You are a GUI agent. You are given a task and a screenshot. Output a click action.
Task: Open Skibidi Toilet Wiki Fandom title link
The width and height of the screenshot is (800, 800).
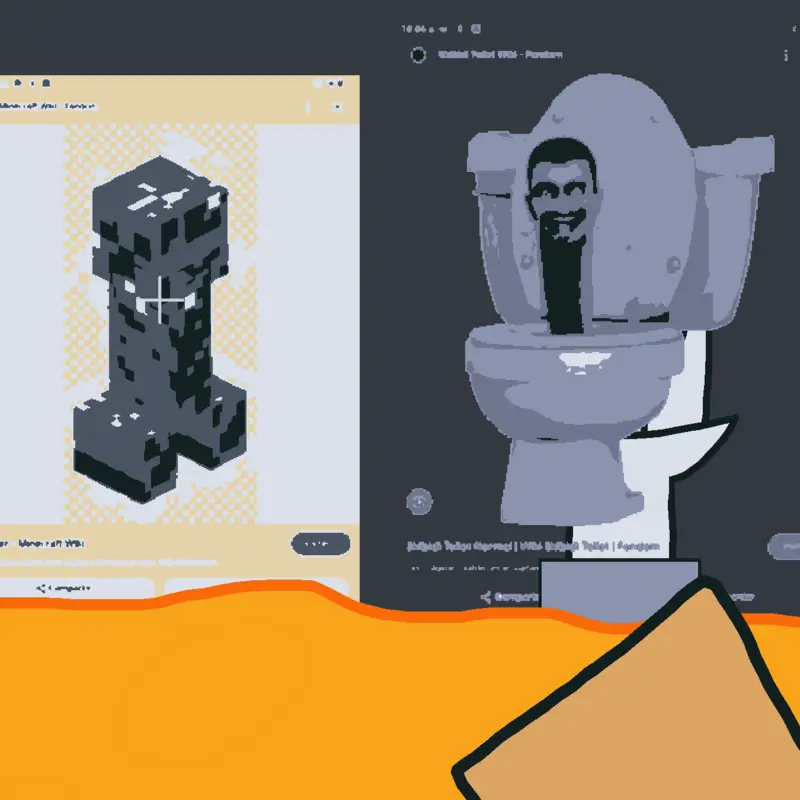coord(500,55)
